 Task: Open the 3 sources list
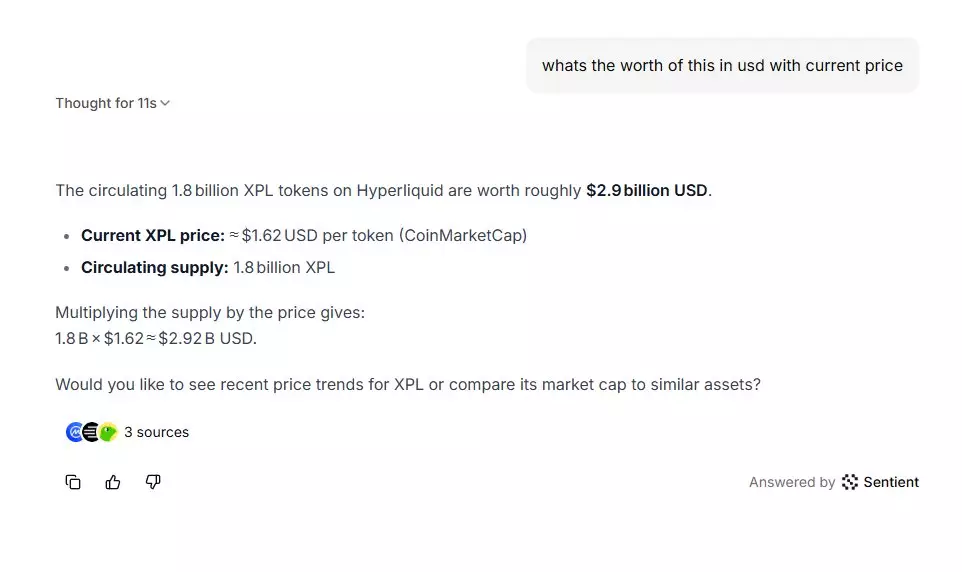156,432
